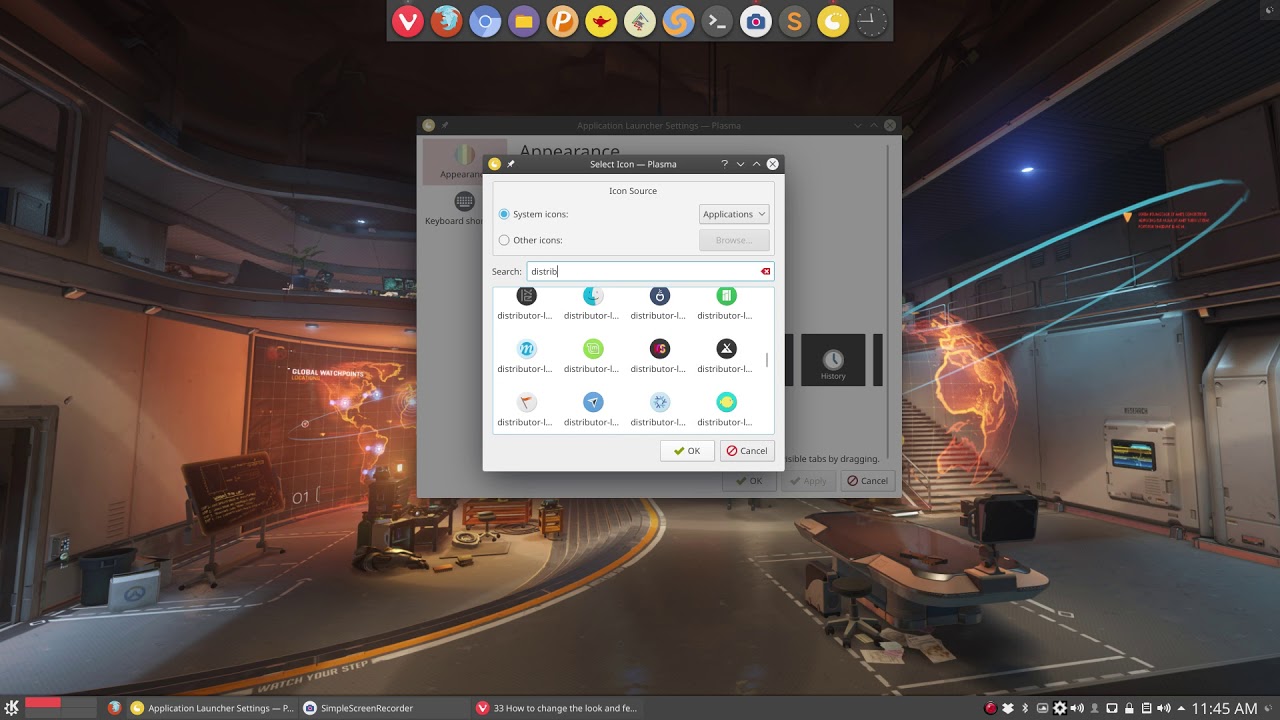Choose the blue letter m distributor logo

(x=526, y=348)
